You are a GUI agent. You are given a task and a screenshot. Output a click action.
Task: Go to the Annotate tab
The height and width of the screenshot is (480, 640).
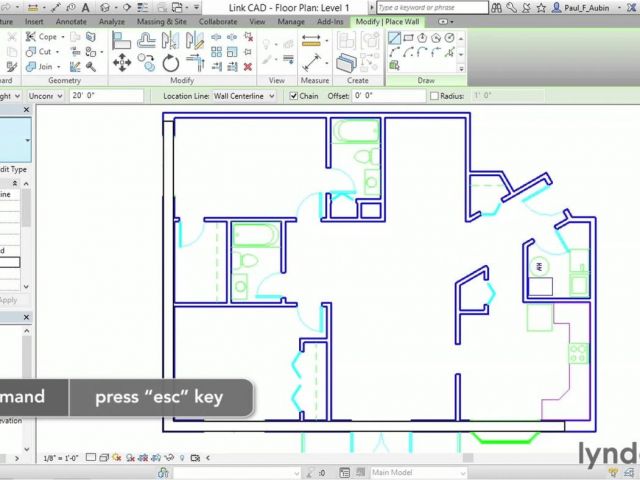(x=71, y=20)
